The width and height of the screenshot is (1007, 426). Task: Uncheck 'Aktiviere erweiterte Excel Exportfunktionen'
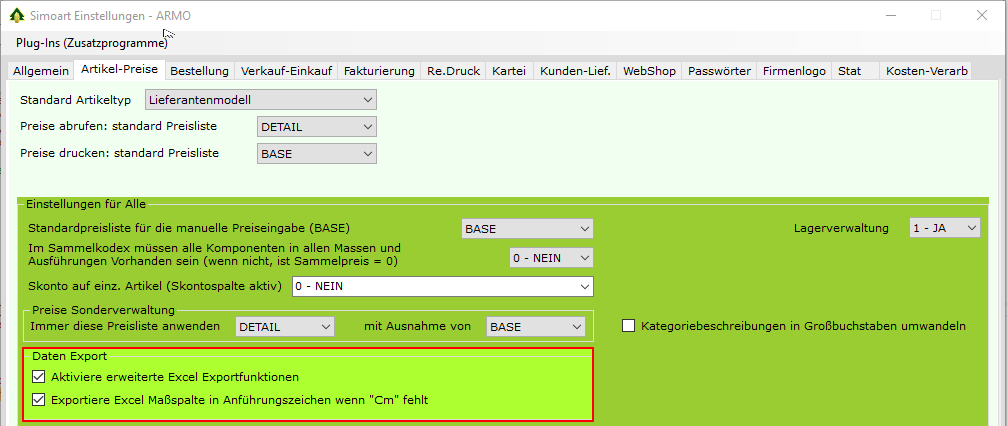[x=40, y=377]
